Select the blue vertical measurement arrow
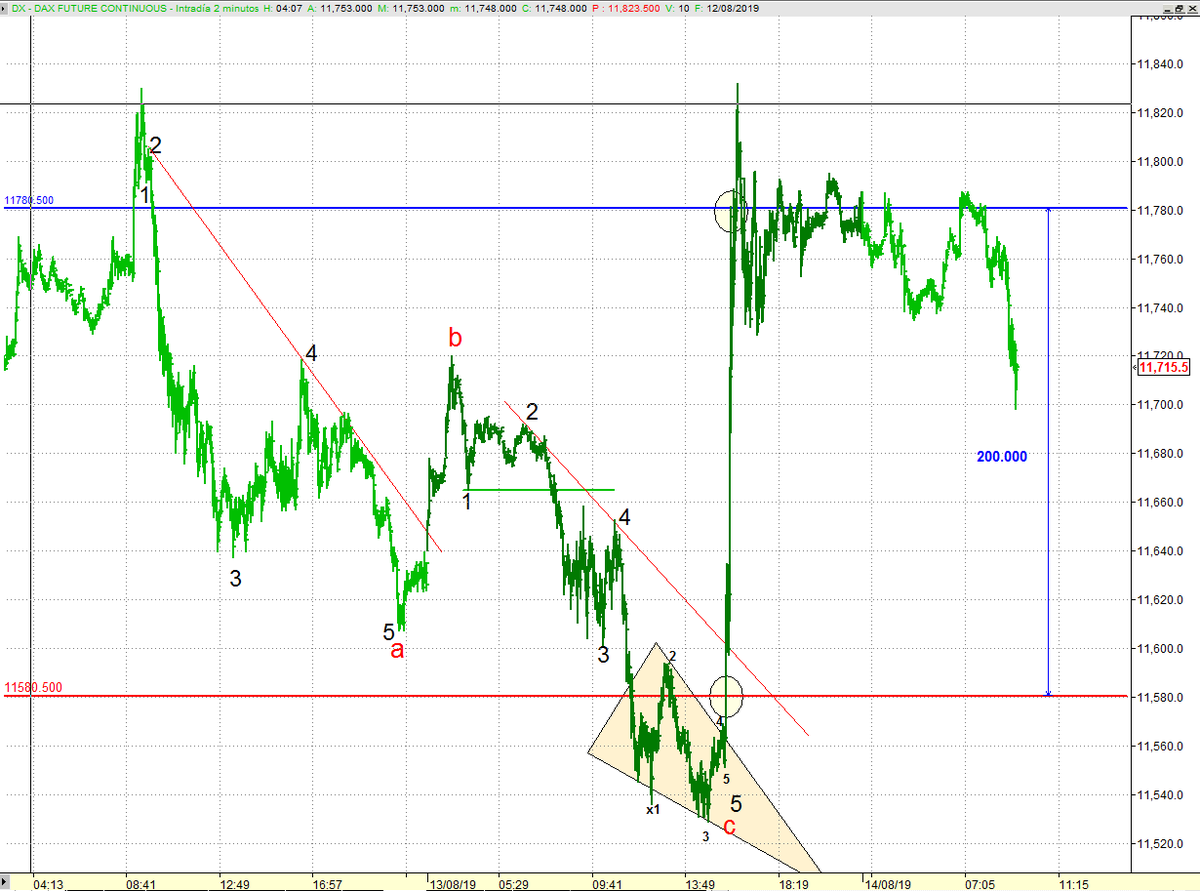 tap(1048, 452)
